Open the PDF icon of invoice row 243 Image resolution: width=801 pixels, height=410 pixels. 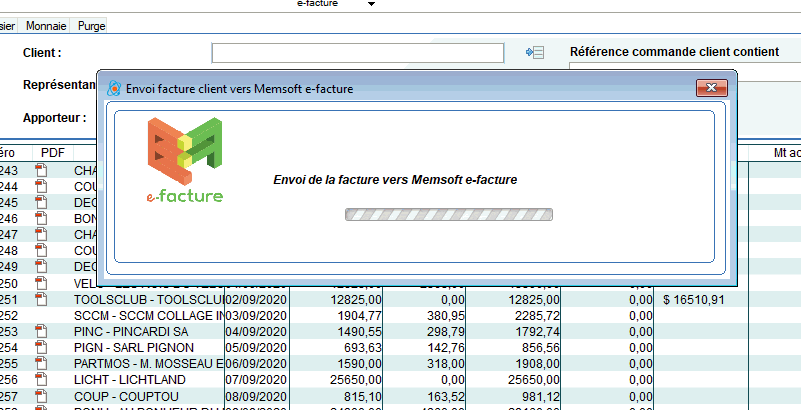click(x=41, y=170)
